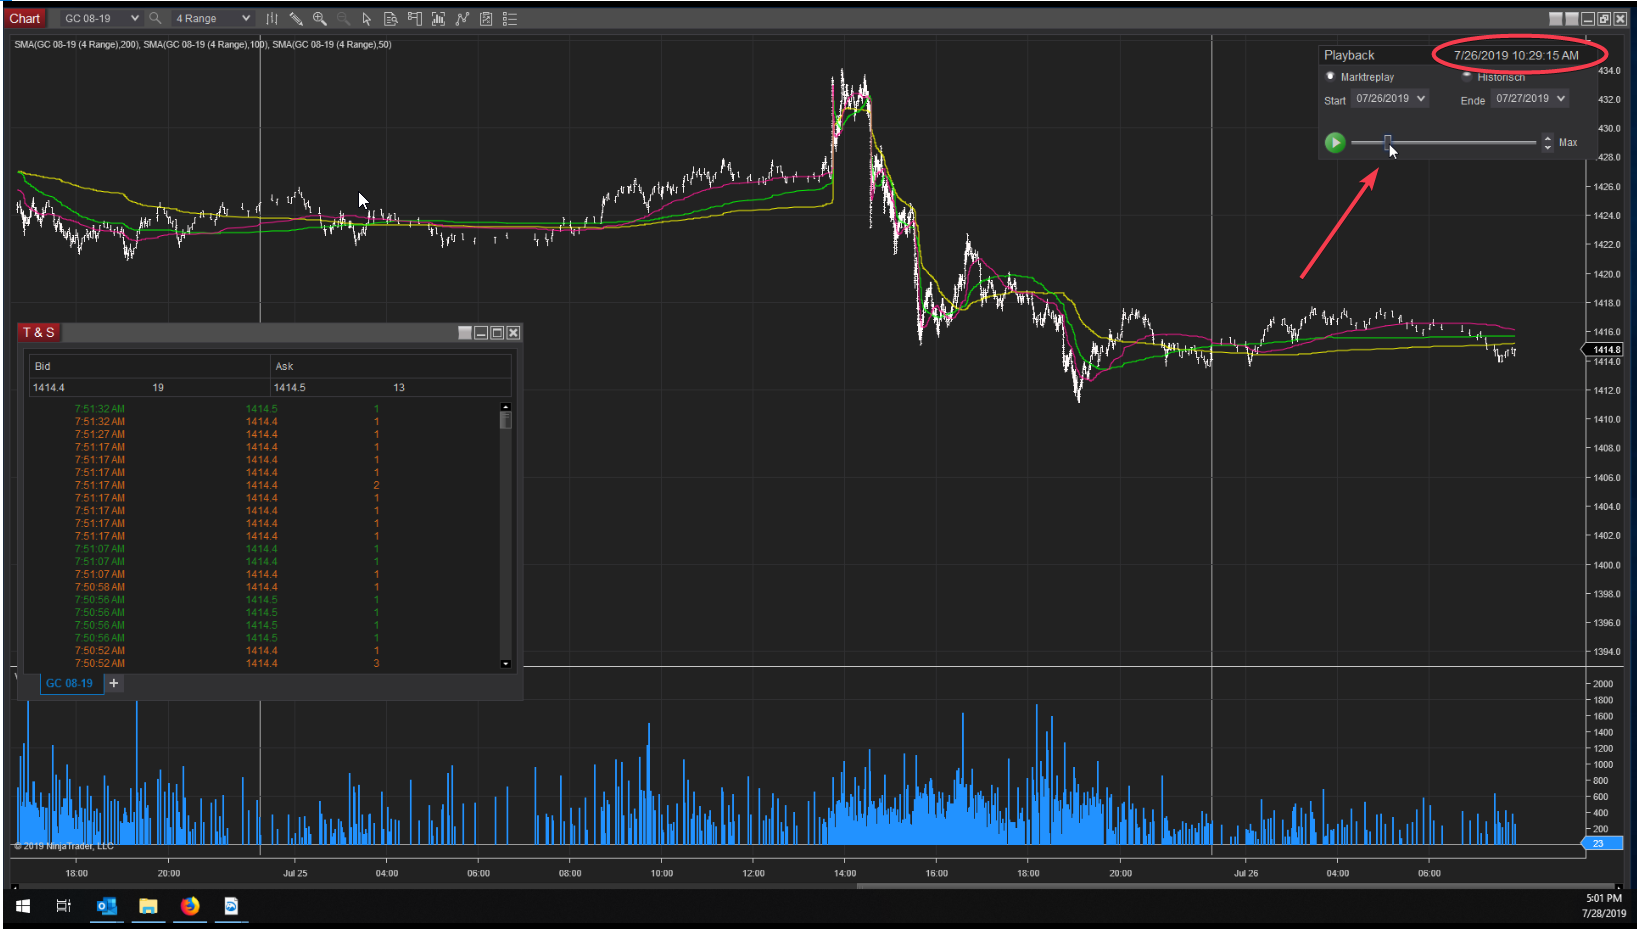Click T&S scrollbar down arrow
The image size is (1642, 930).
click(x=505, y=664)
